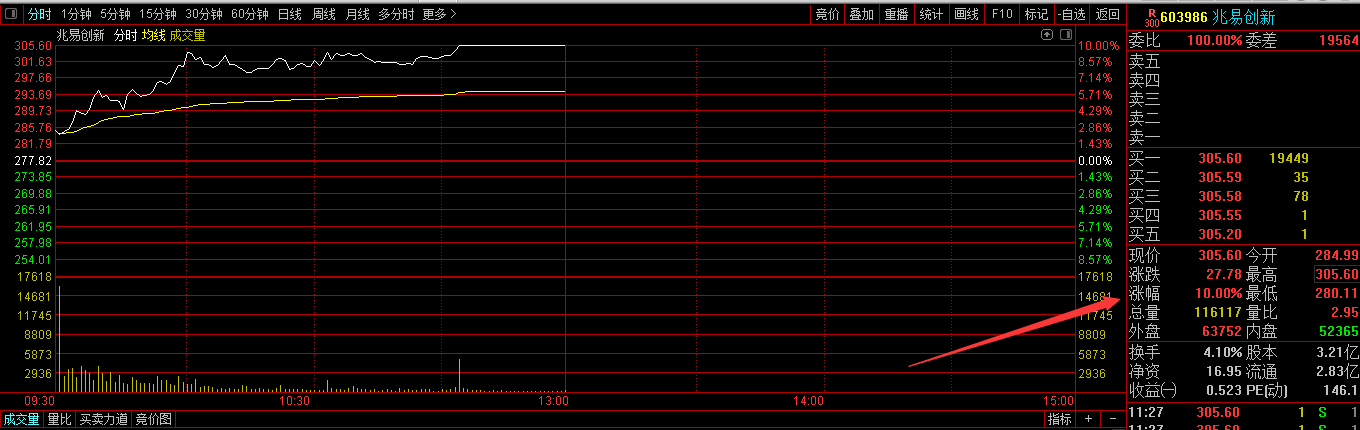Click the 总量 value 116117

(1218, 312)
